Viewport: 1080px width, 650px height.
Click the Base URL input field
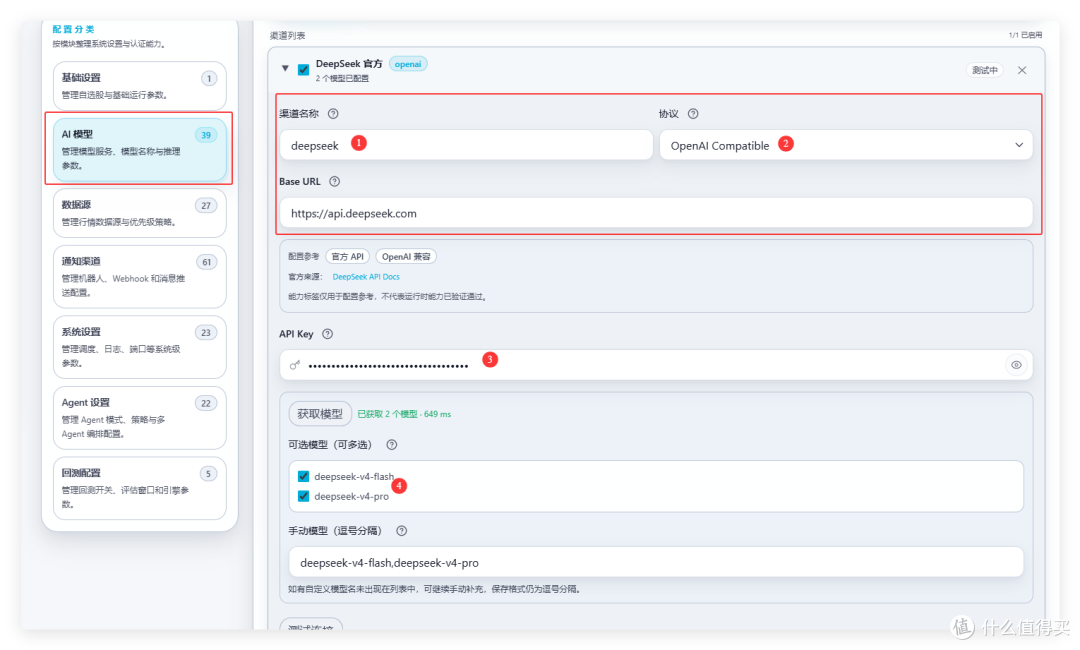coord(656,213)
